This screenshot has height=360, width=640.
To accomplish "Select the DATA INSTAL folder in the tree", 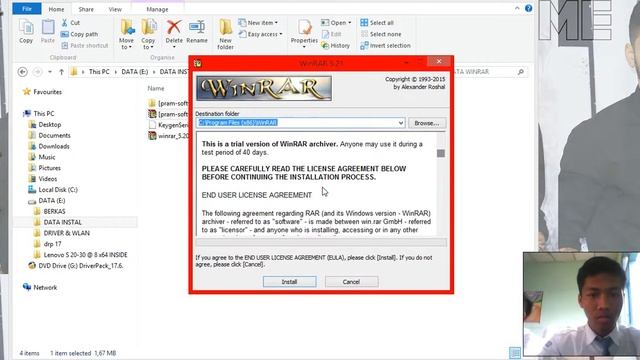I will pyautogui.click(x=58, y=222).
